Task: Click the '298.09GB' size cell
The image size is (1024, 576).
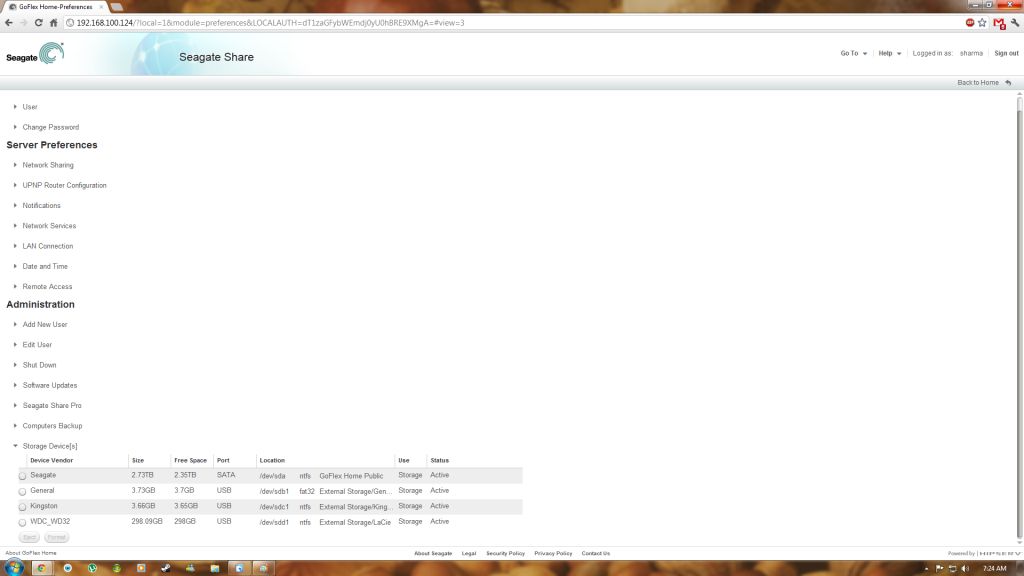Action: (x=147, y=522)
